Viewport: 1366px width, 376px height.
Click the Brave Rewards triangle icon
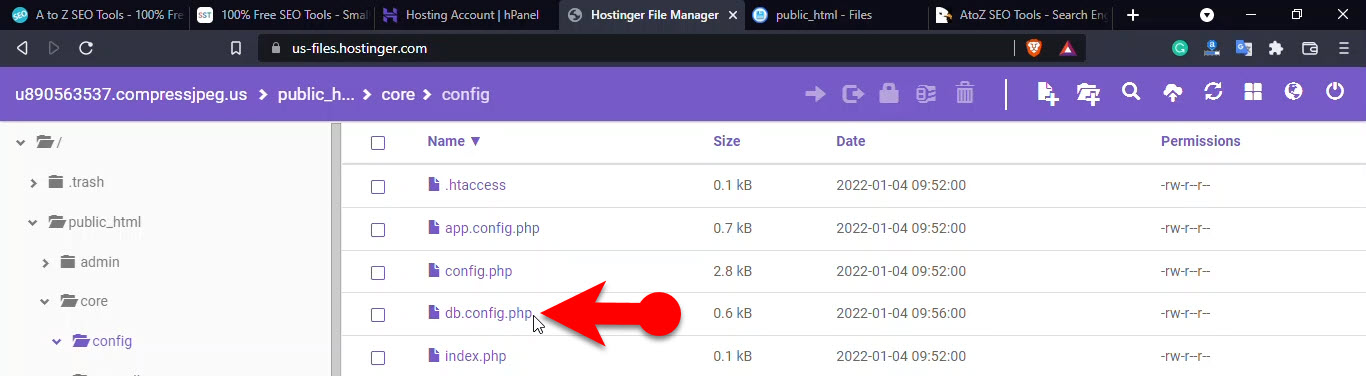coord(1067,48)
